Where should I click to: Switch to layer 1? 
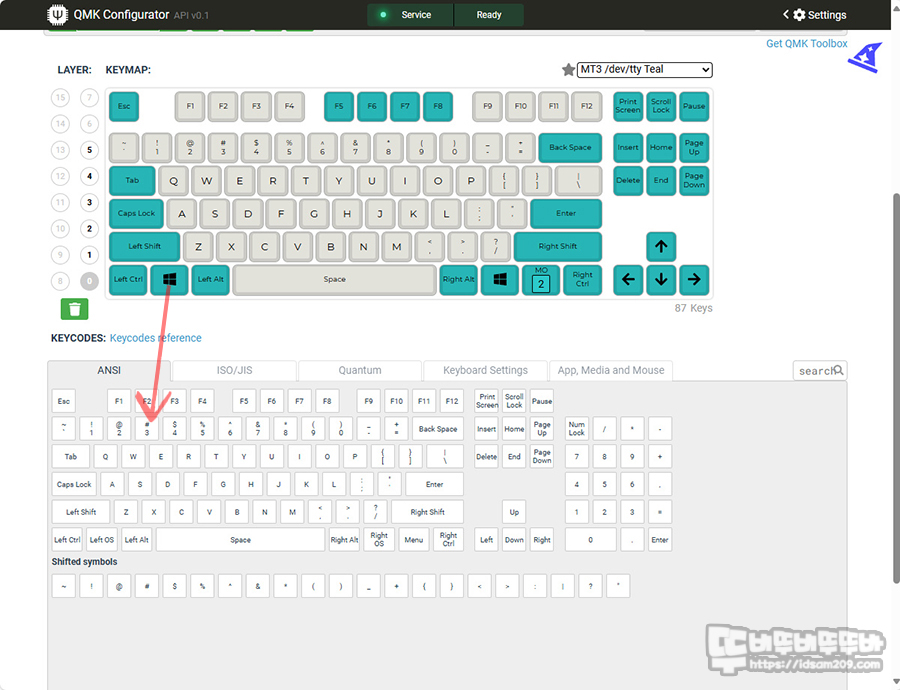coord(89,255)
